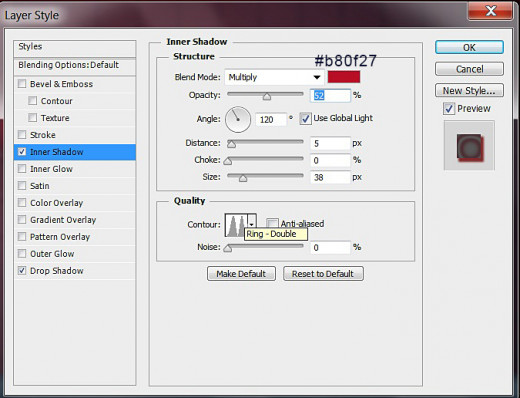
Task: Open the Gradient Overlay settings row
Action: coord(75,220)
